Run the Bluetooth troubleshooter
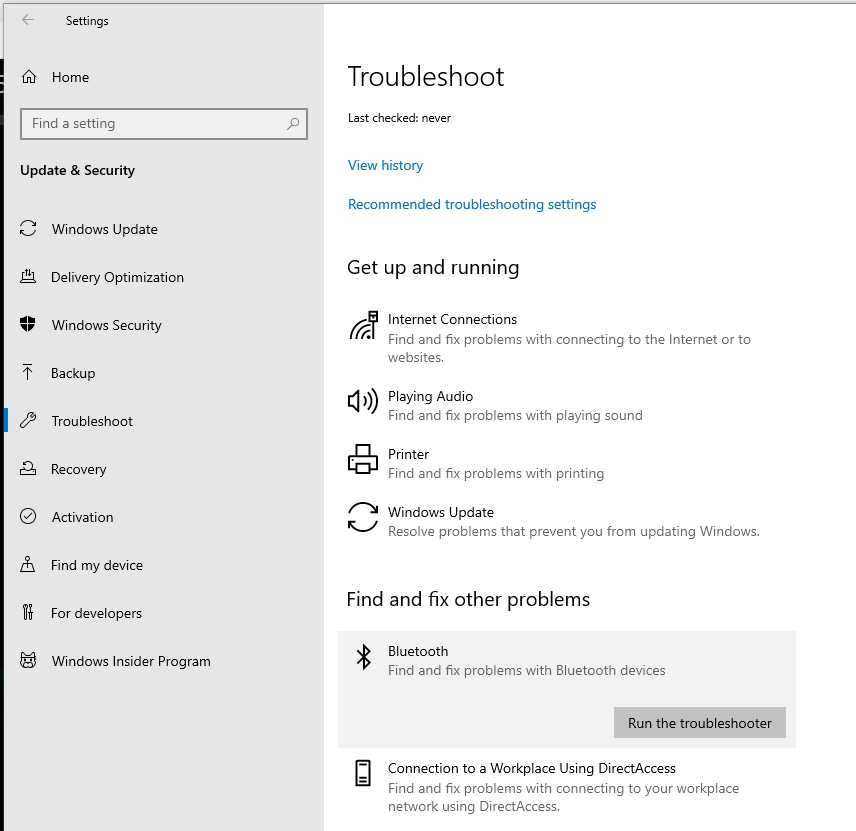This screenshot has width=856, height=831. (699, 723)
